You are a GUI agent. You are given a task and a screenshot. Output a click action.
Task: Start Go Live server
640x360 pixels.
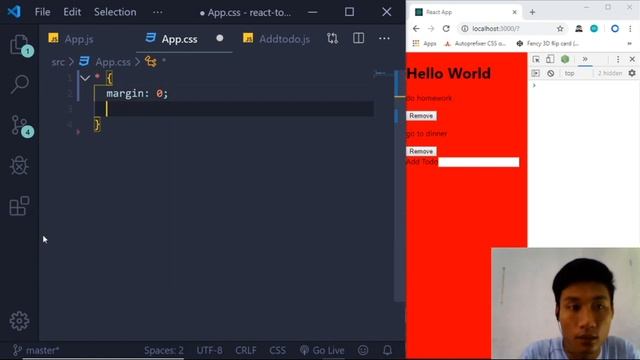tap(322, 350)
